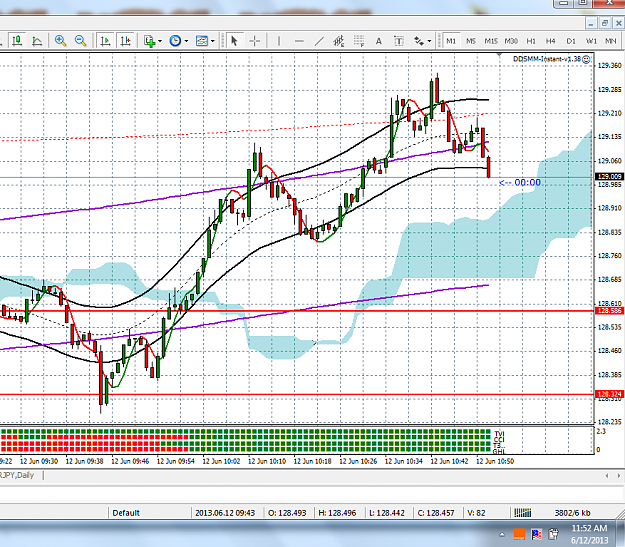Select the vertical line drawing tool

279,41
